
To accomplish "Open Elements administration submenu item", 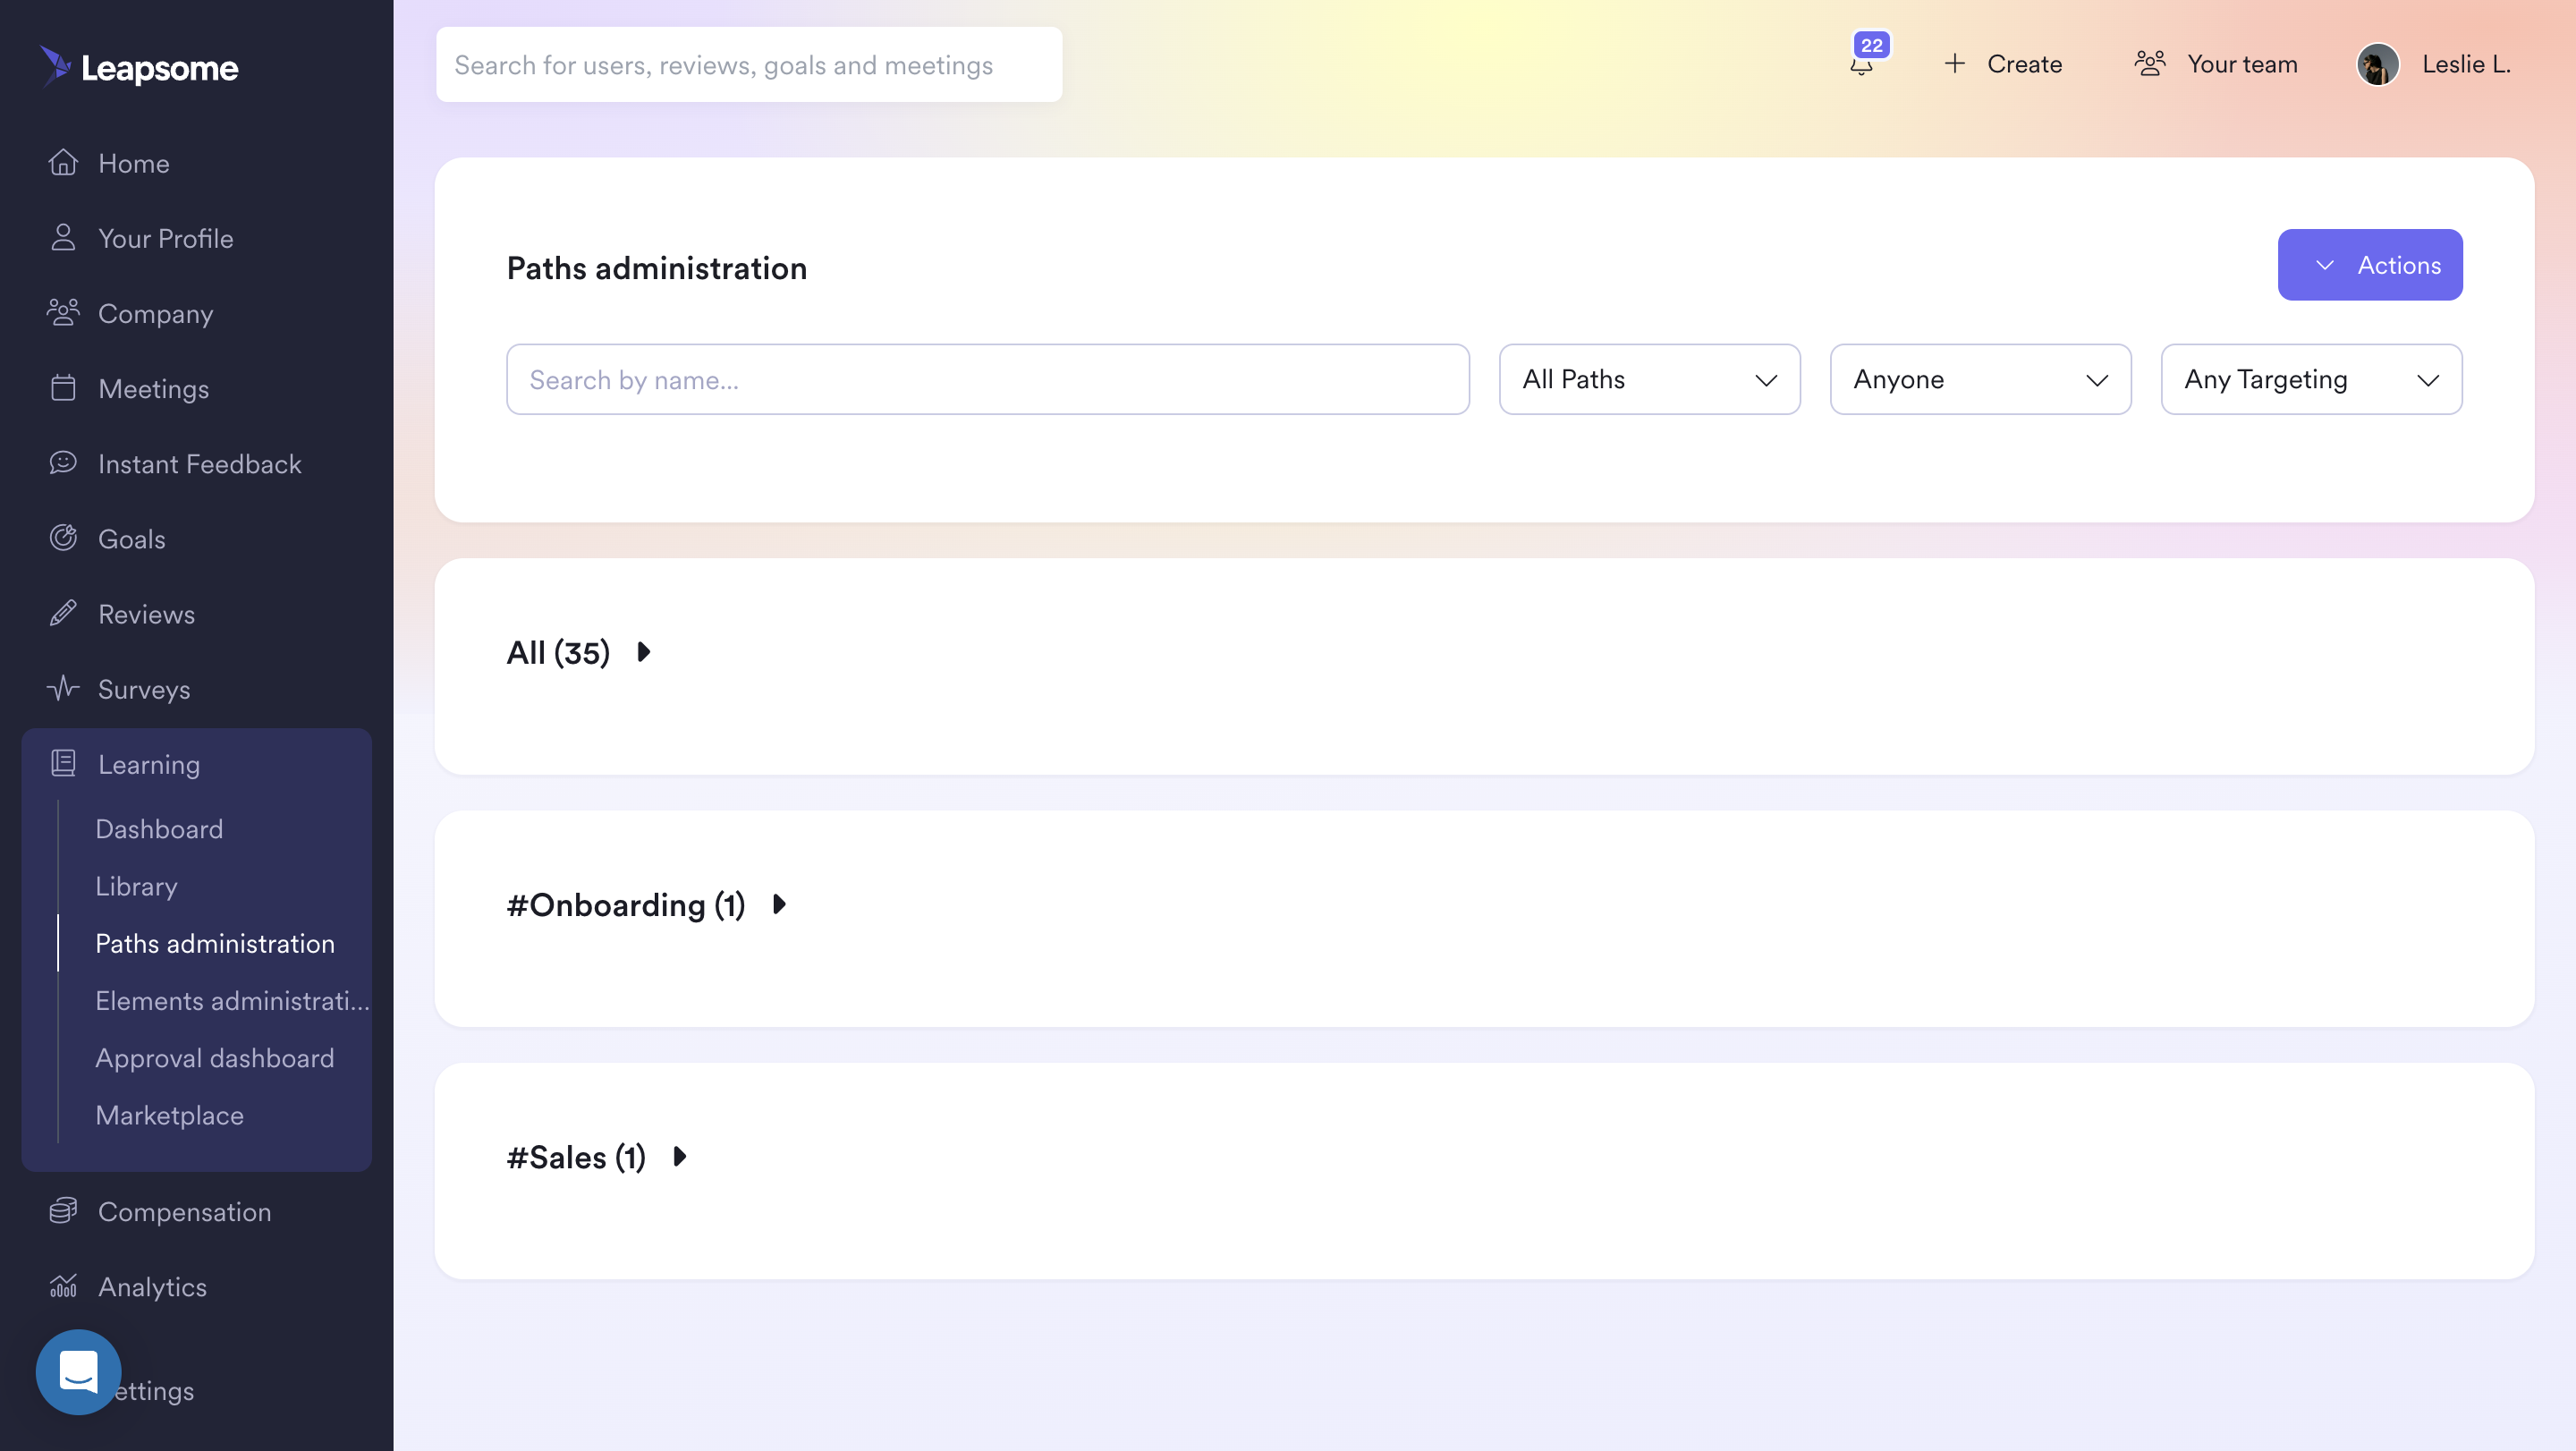I will (x=232, y=1000).
